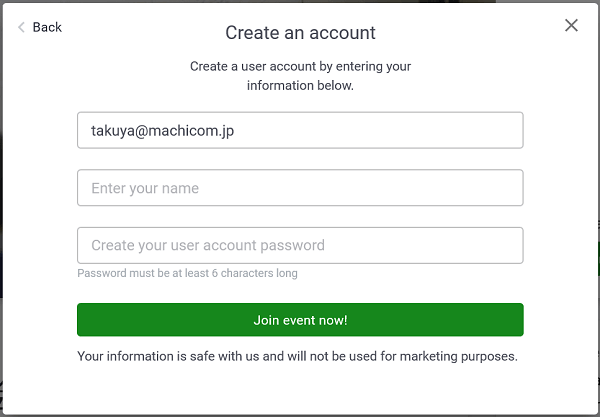The height and width of the screenshot is (417, 600).
Task: Click the 'Enter your name' placeholder text
Action: [x=145, y=188]
